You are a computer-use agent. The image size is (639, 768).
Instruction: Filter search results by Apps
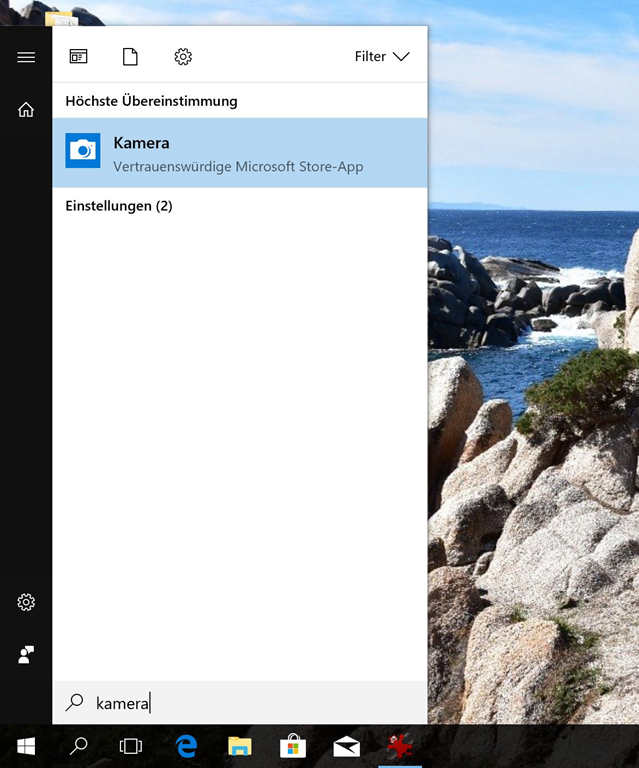pyautogui.click(x=79, y=57)
